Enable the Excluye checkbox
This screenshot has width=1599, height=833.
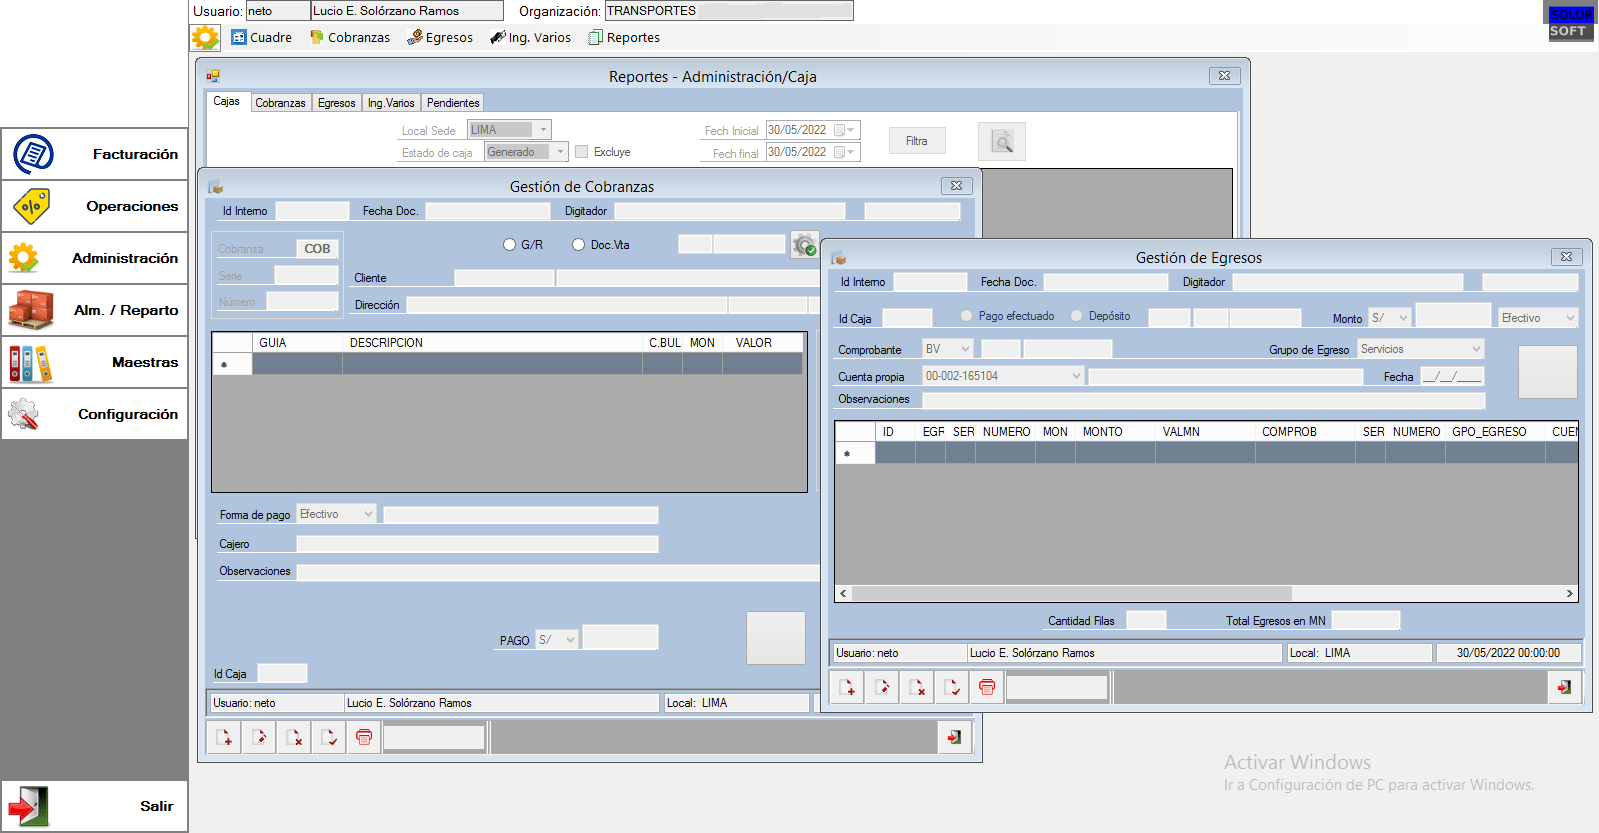pos(582,152)
